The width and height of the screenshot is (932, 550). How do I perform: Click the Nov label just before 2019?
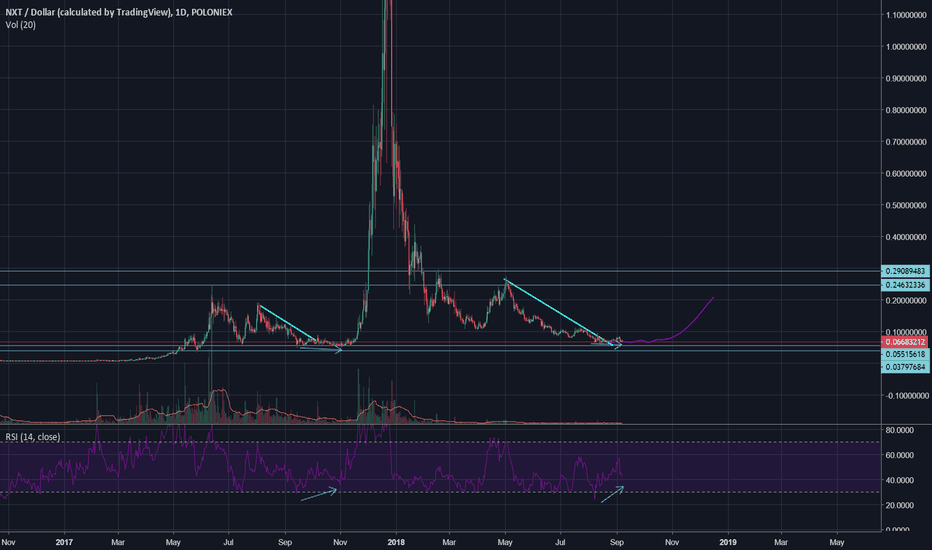pyautogui.click(x=672, y=542)
